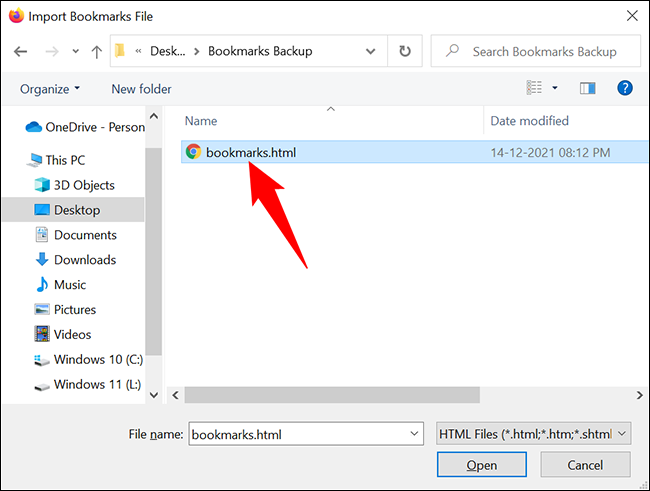The image size is (650, 491).
Task: Click the change view layout icon
Action: tap(535, 89)
